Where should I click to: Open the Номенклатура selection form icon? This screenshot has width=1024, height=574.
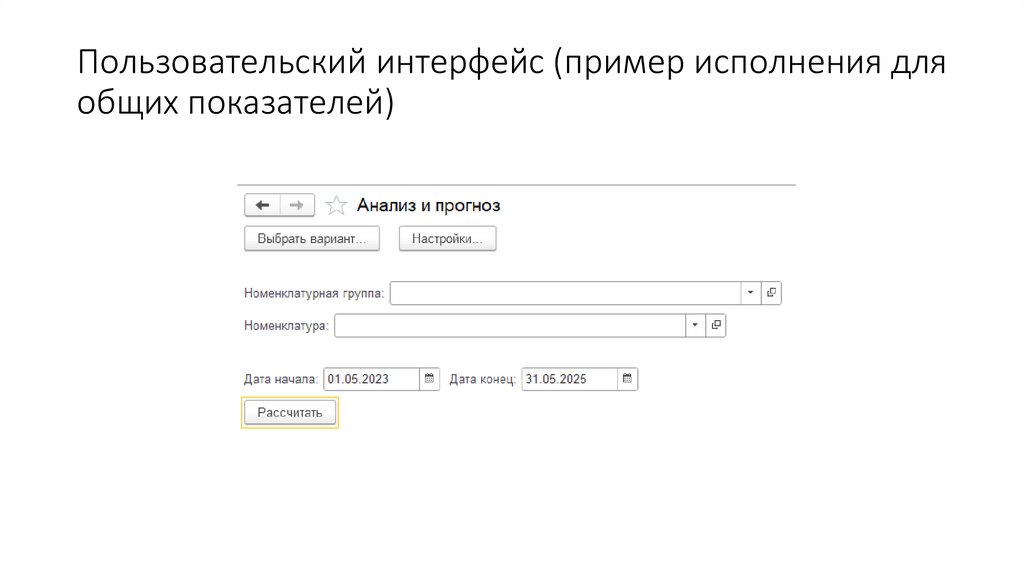(716, 326)
